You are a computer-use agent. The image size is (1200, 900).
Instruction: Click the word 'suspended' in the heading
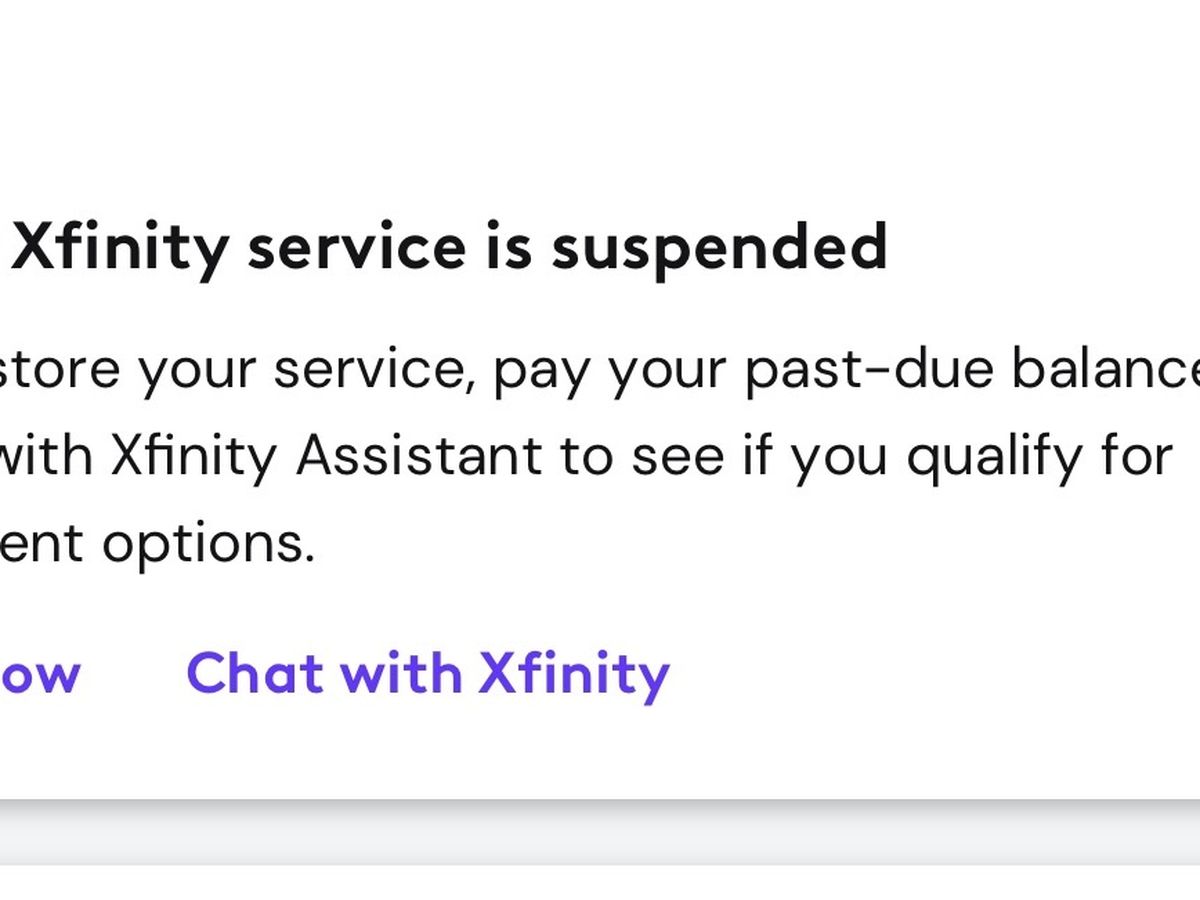coord(719,248)
